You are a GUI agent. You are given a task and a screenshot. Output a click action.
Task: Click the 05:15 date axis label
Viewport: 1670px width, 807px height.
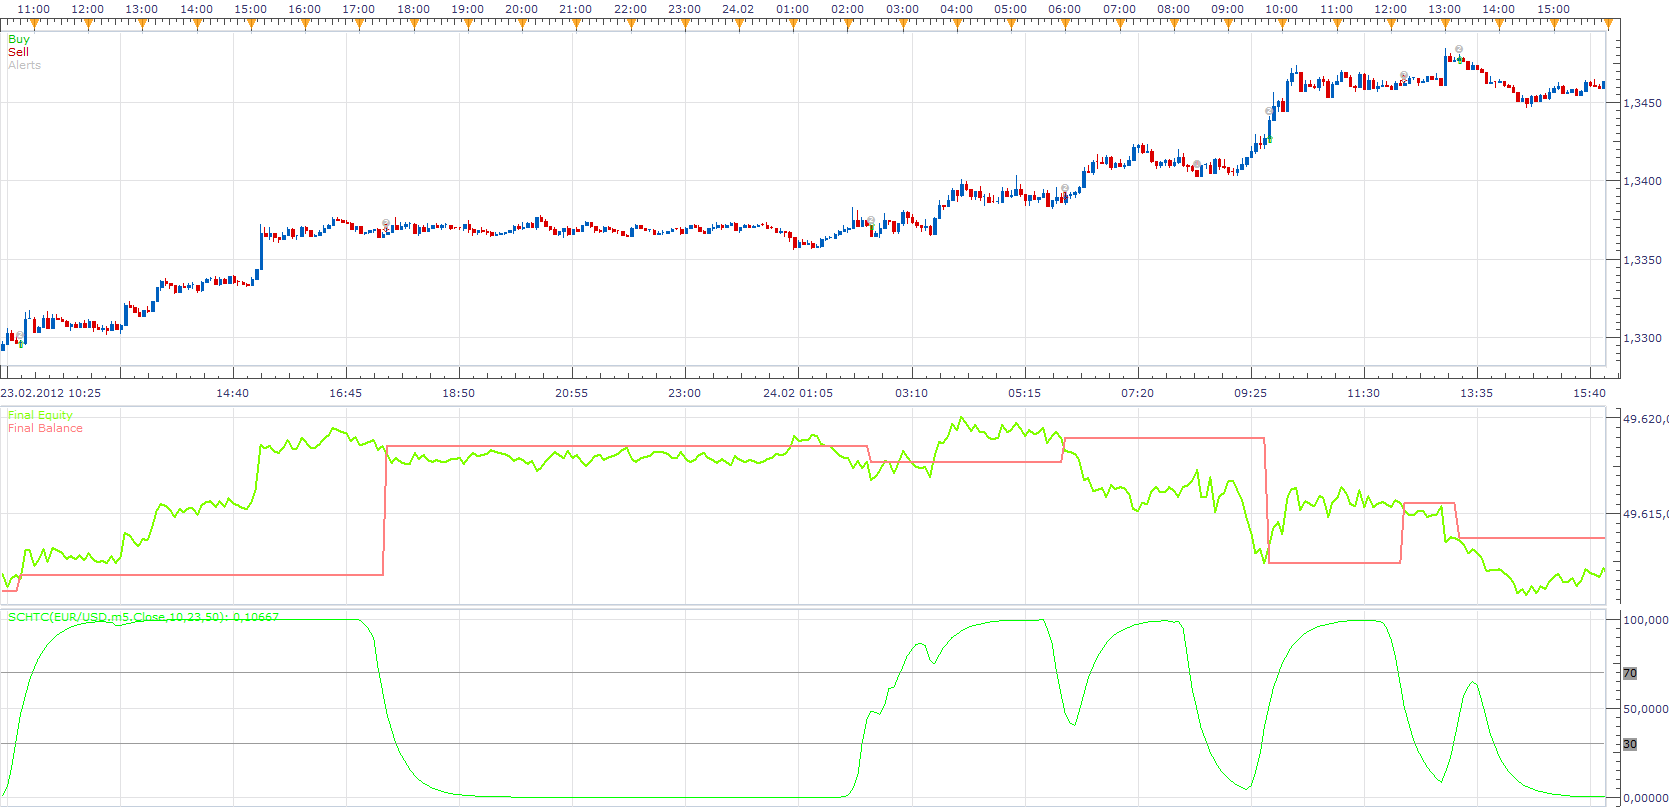(x=1024, y=393)
